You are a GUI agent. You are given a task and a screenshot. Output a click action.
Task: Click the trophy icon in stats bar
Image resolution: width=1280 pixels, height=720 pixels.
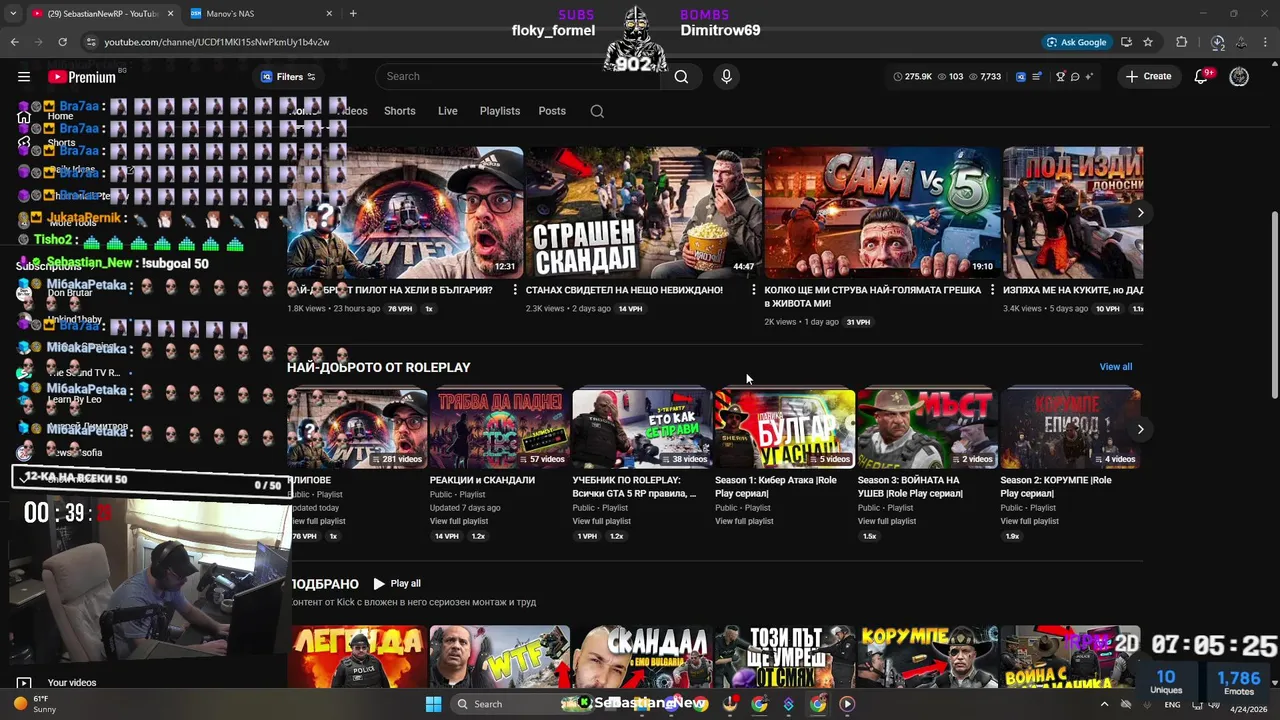(1060, 77)
